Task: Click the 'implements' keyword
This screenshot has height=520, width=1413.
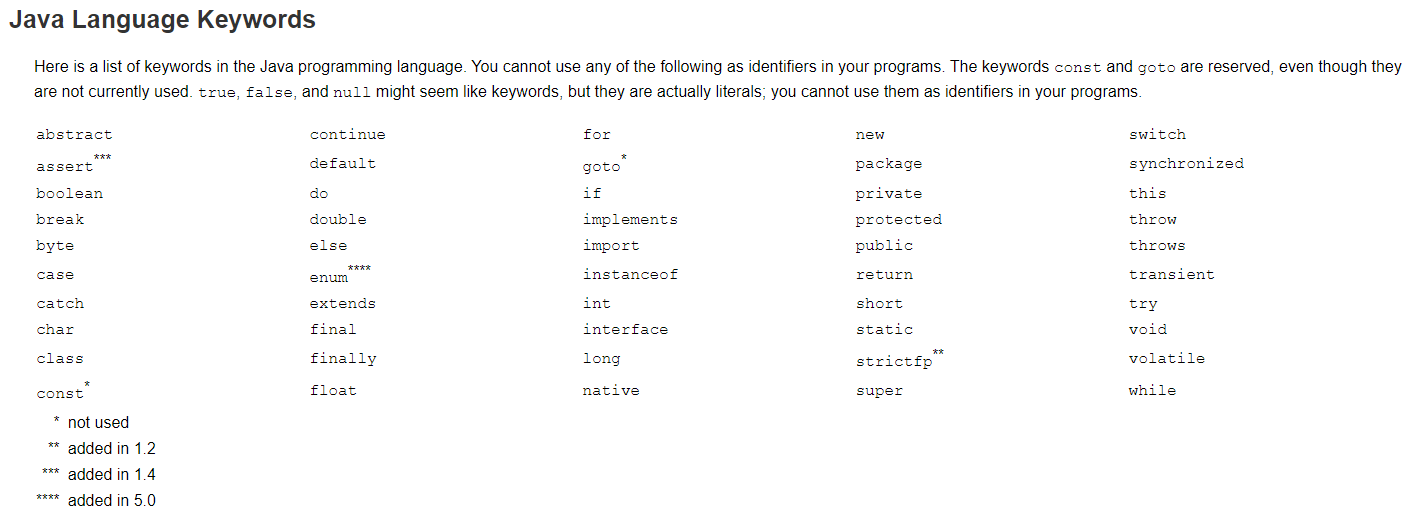Action: (x=630, y=220)
